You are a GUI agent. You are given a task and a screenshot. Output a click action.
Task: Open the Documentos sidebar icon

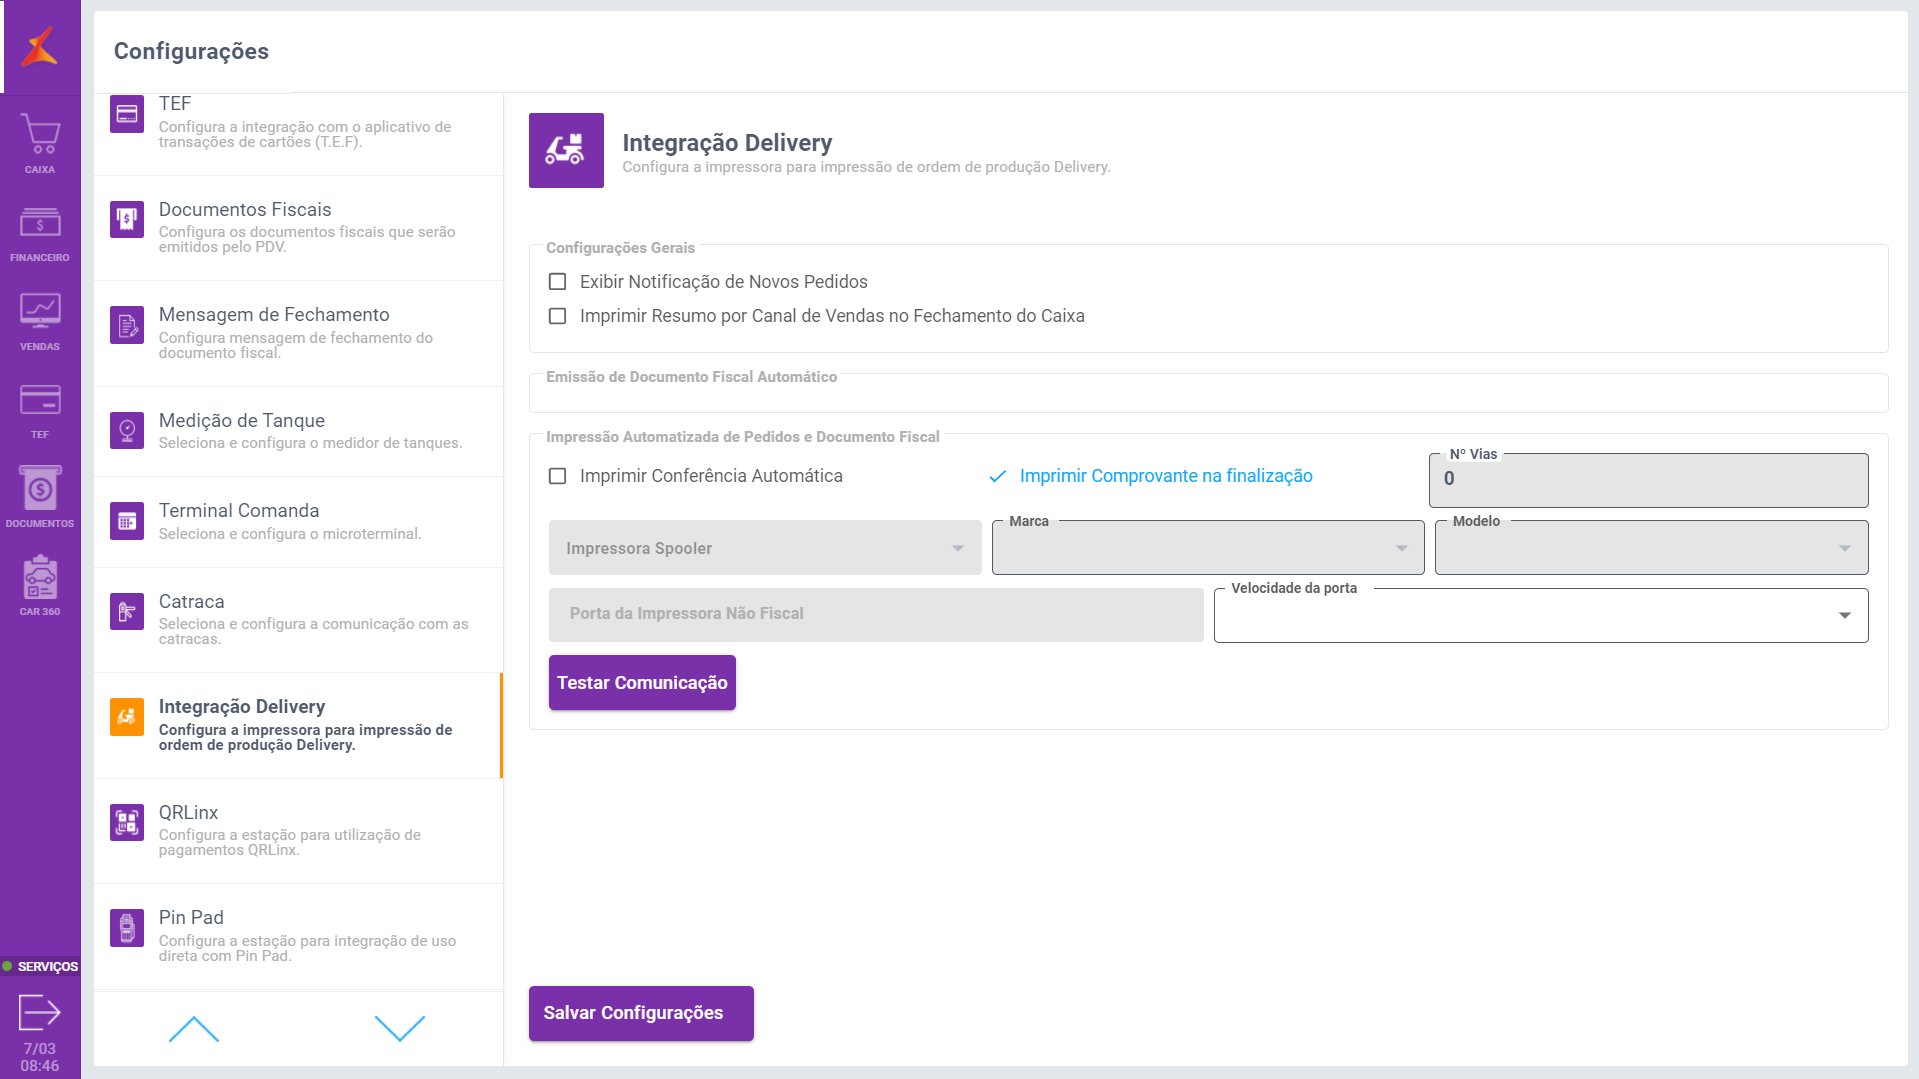[40, 489]
